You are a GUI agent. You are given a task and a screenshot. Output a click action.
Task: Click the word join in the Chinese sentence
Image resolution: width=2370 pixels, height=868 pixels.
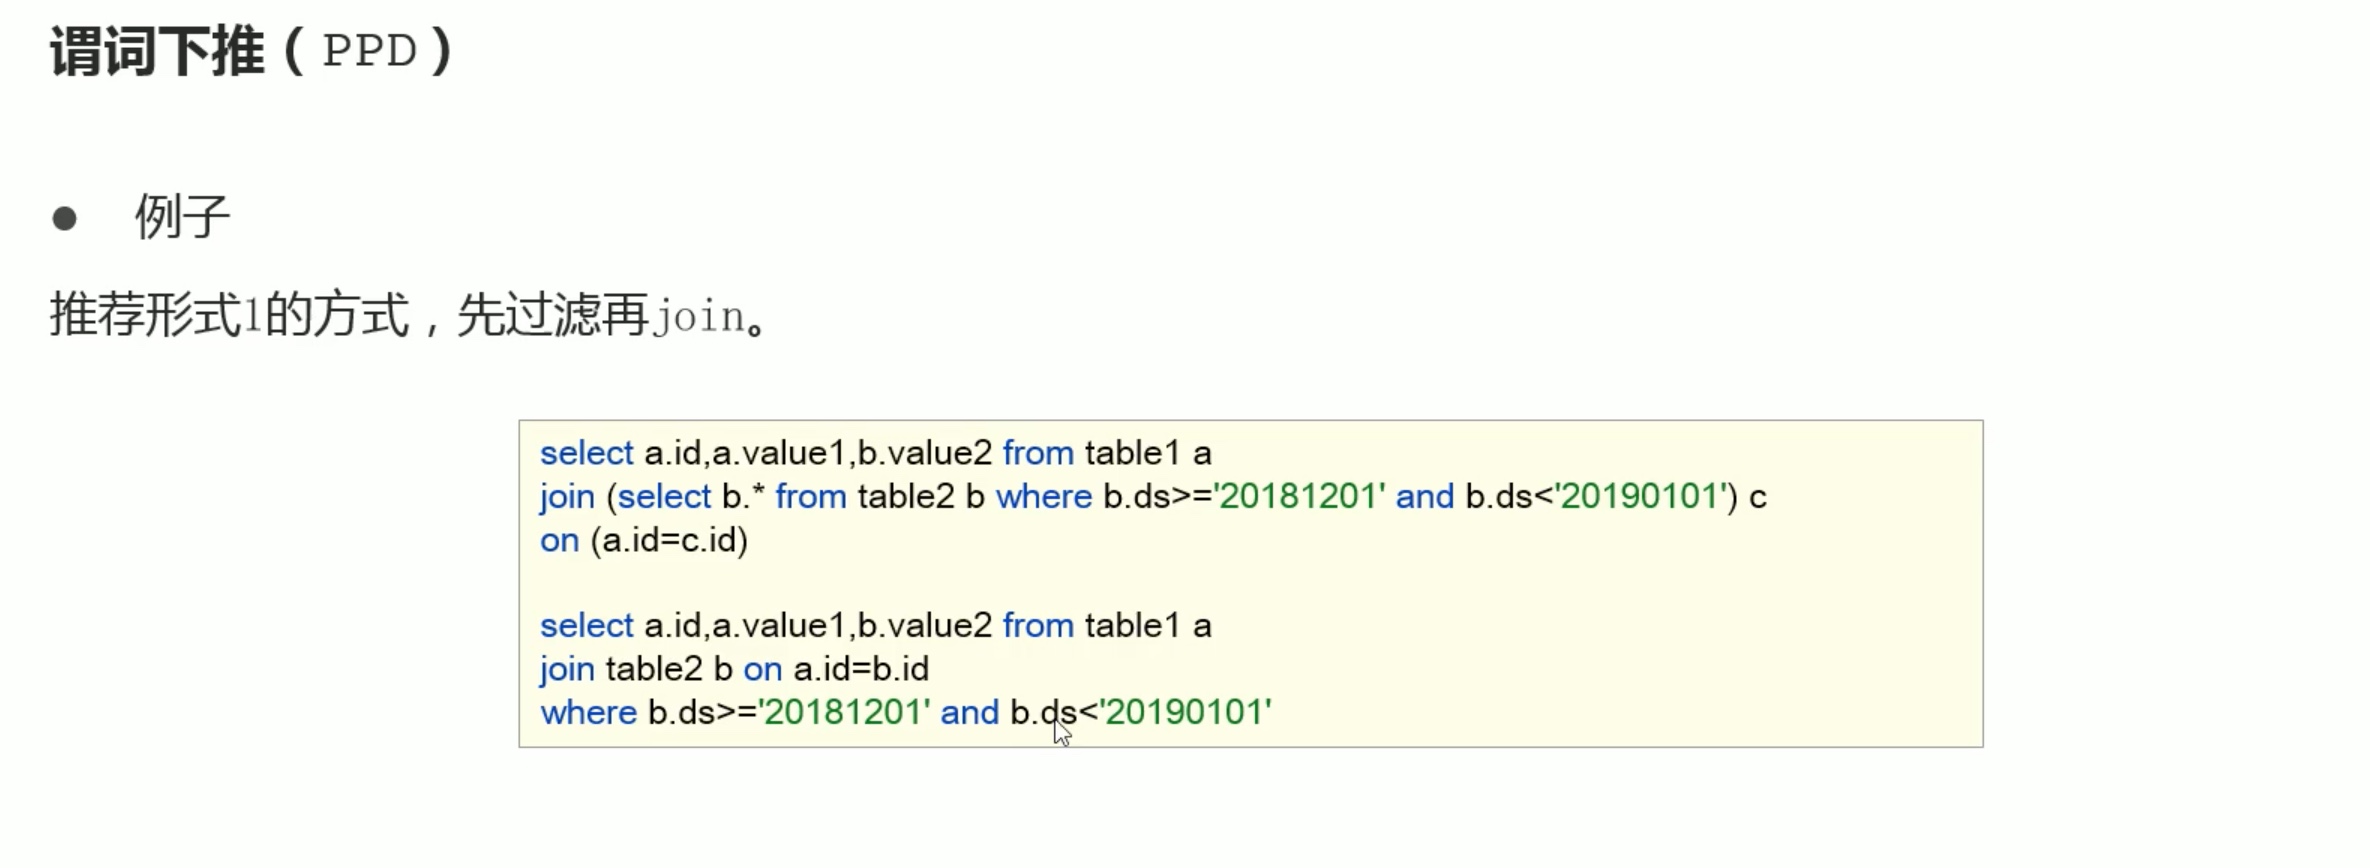(x=699, y=317)
